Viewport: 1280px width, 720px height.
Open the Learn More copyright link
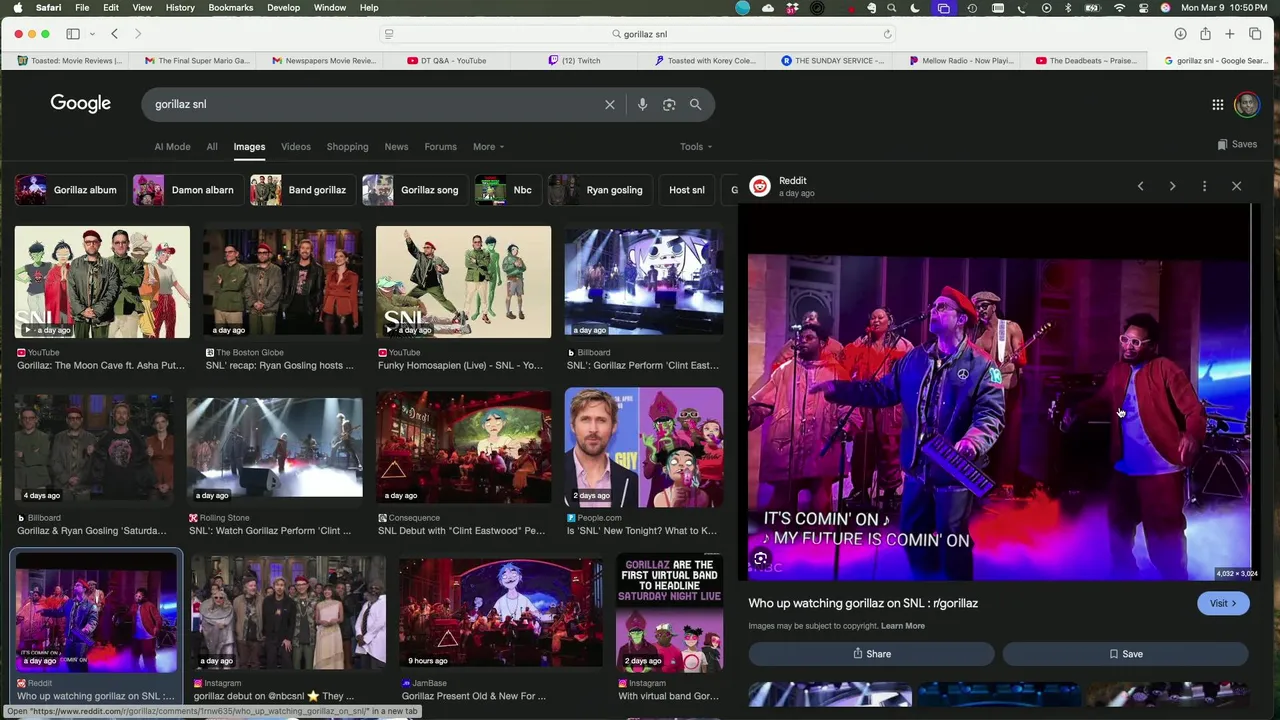902,626
